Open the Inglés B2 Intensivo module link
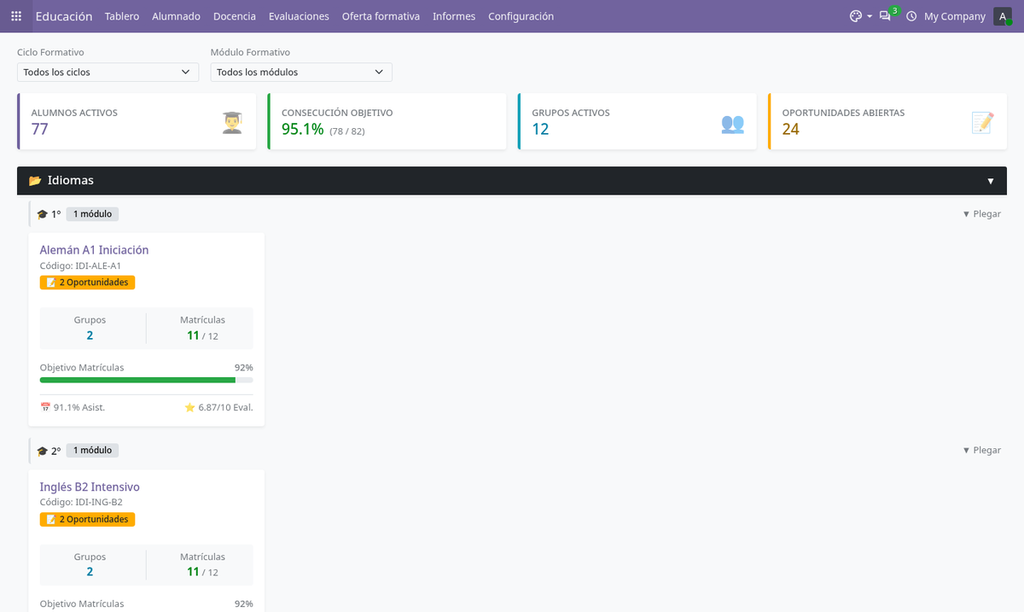 click(x=89, y=487)
